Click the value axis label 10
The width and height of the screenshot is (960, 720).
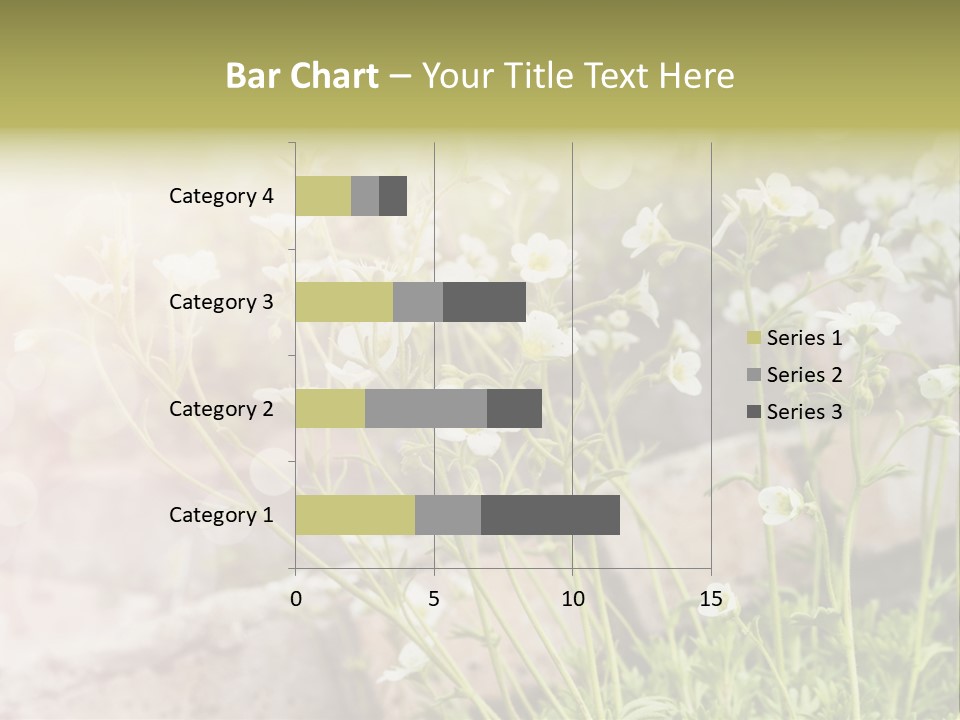point(572,599)
